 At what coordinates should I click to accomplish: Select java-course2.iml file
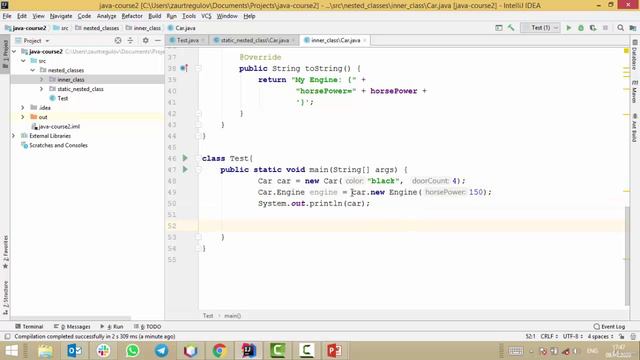point(59,127)
